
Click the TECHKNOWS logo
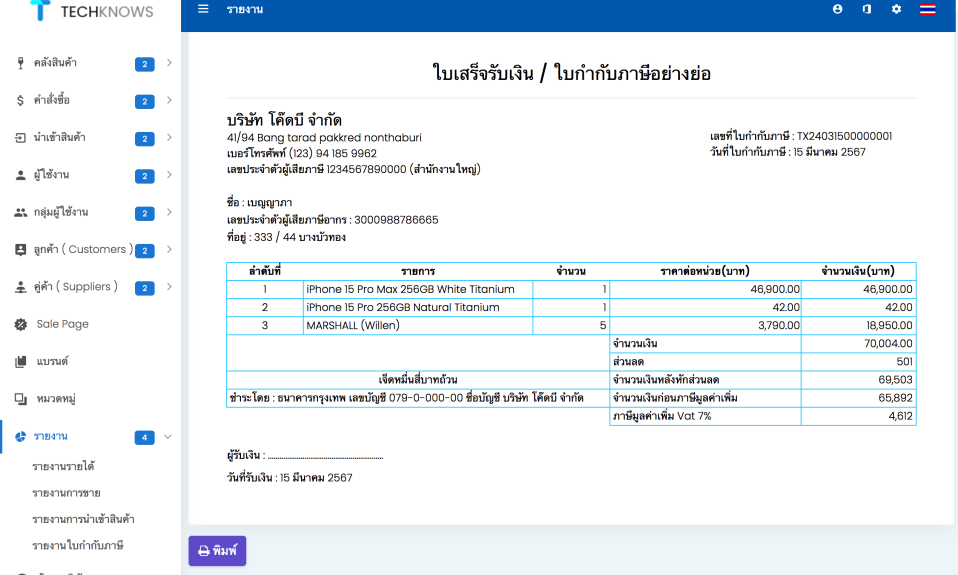(x=92, y=11)
